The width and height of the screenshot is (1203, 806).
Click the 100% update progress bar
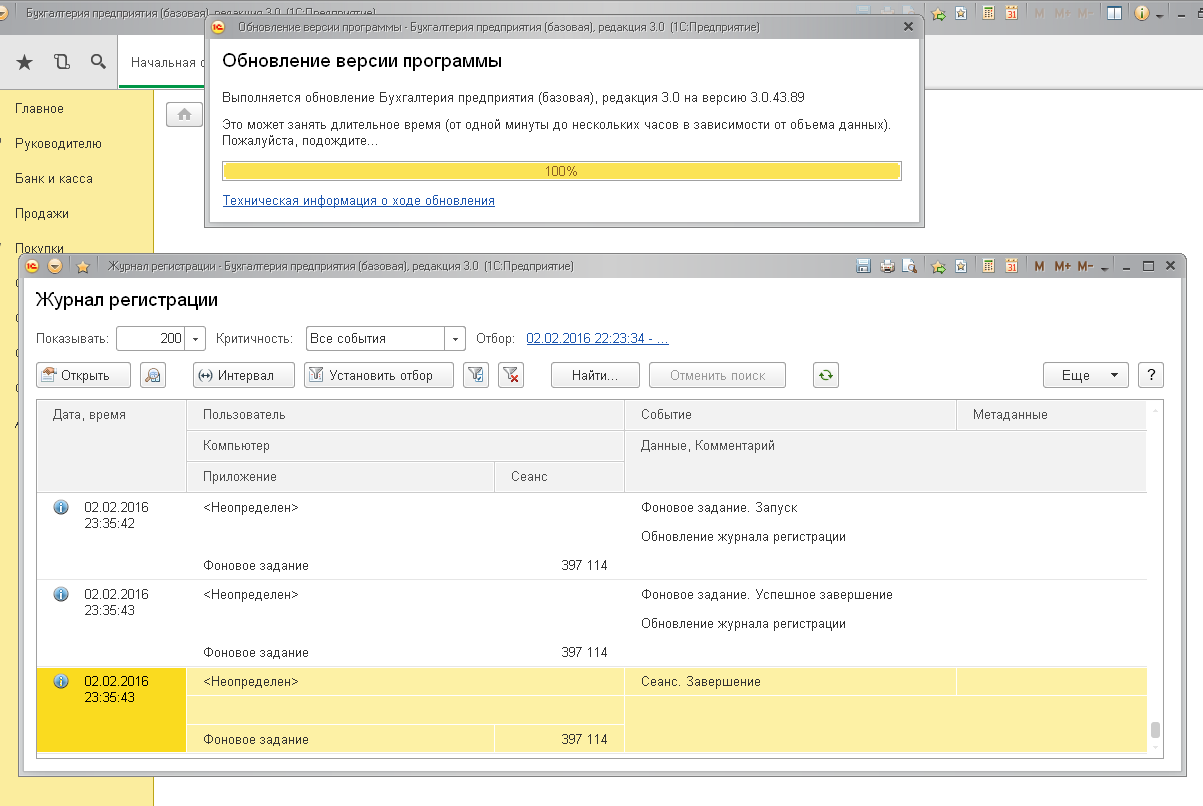(561, 171)
